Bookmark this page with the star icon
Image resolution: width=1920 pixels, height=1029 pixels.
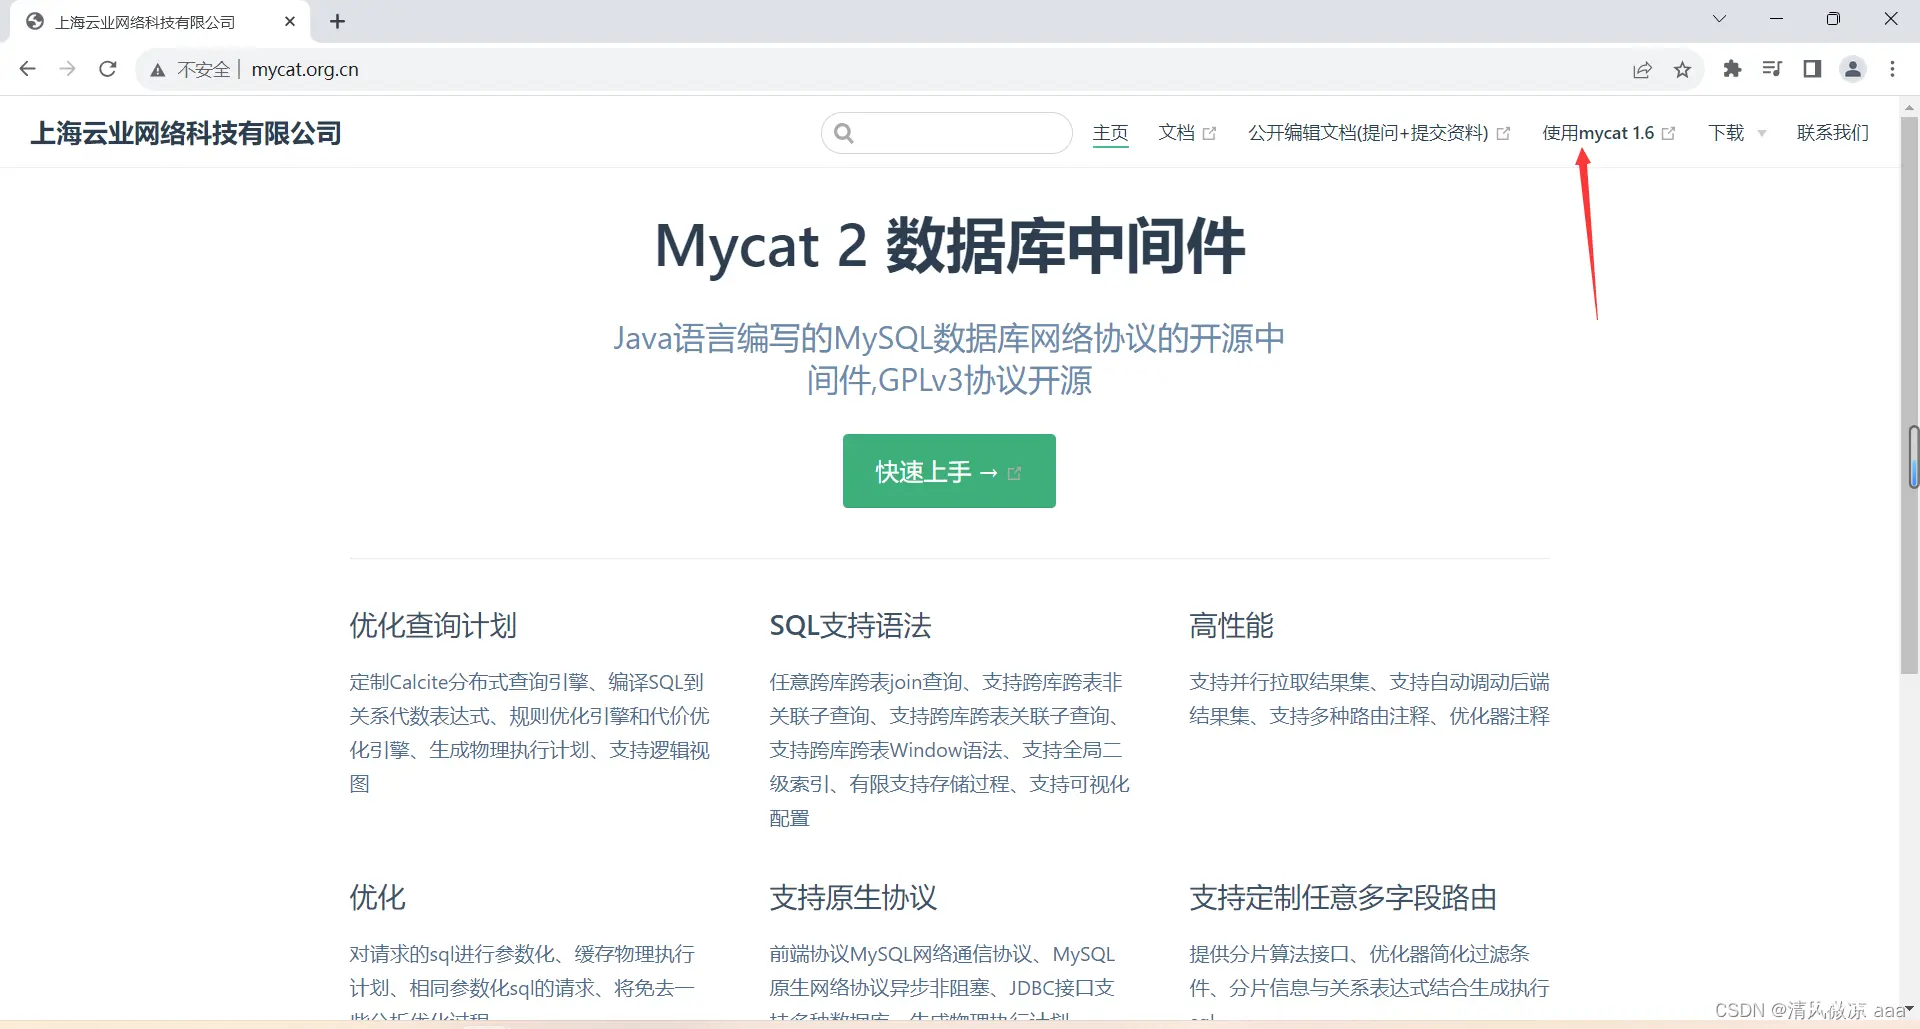click(x=1683, y=69)
